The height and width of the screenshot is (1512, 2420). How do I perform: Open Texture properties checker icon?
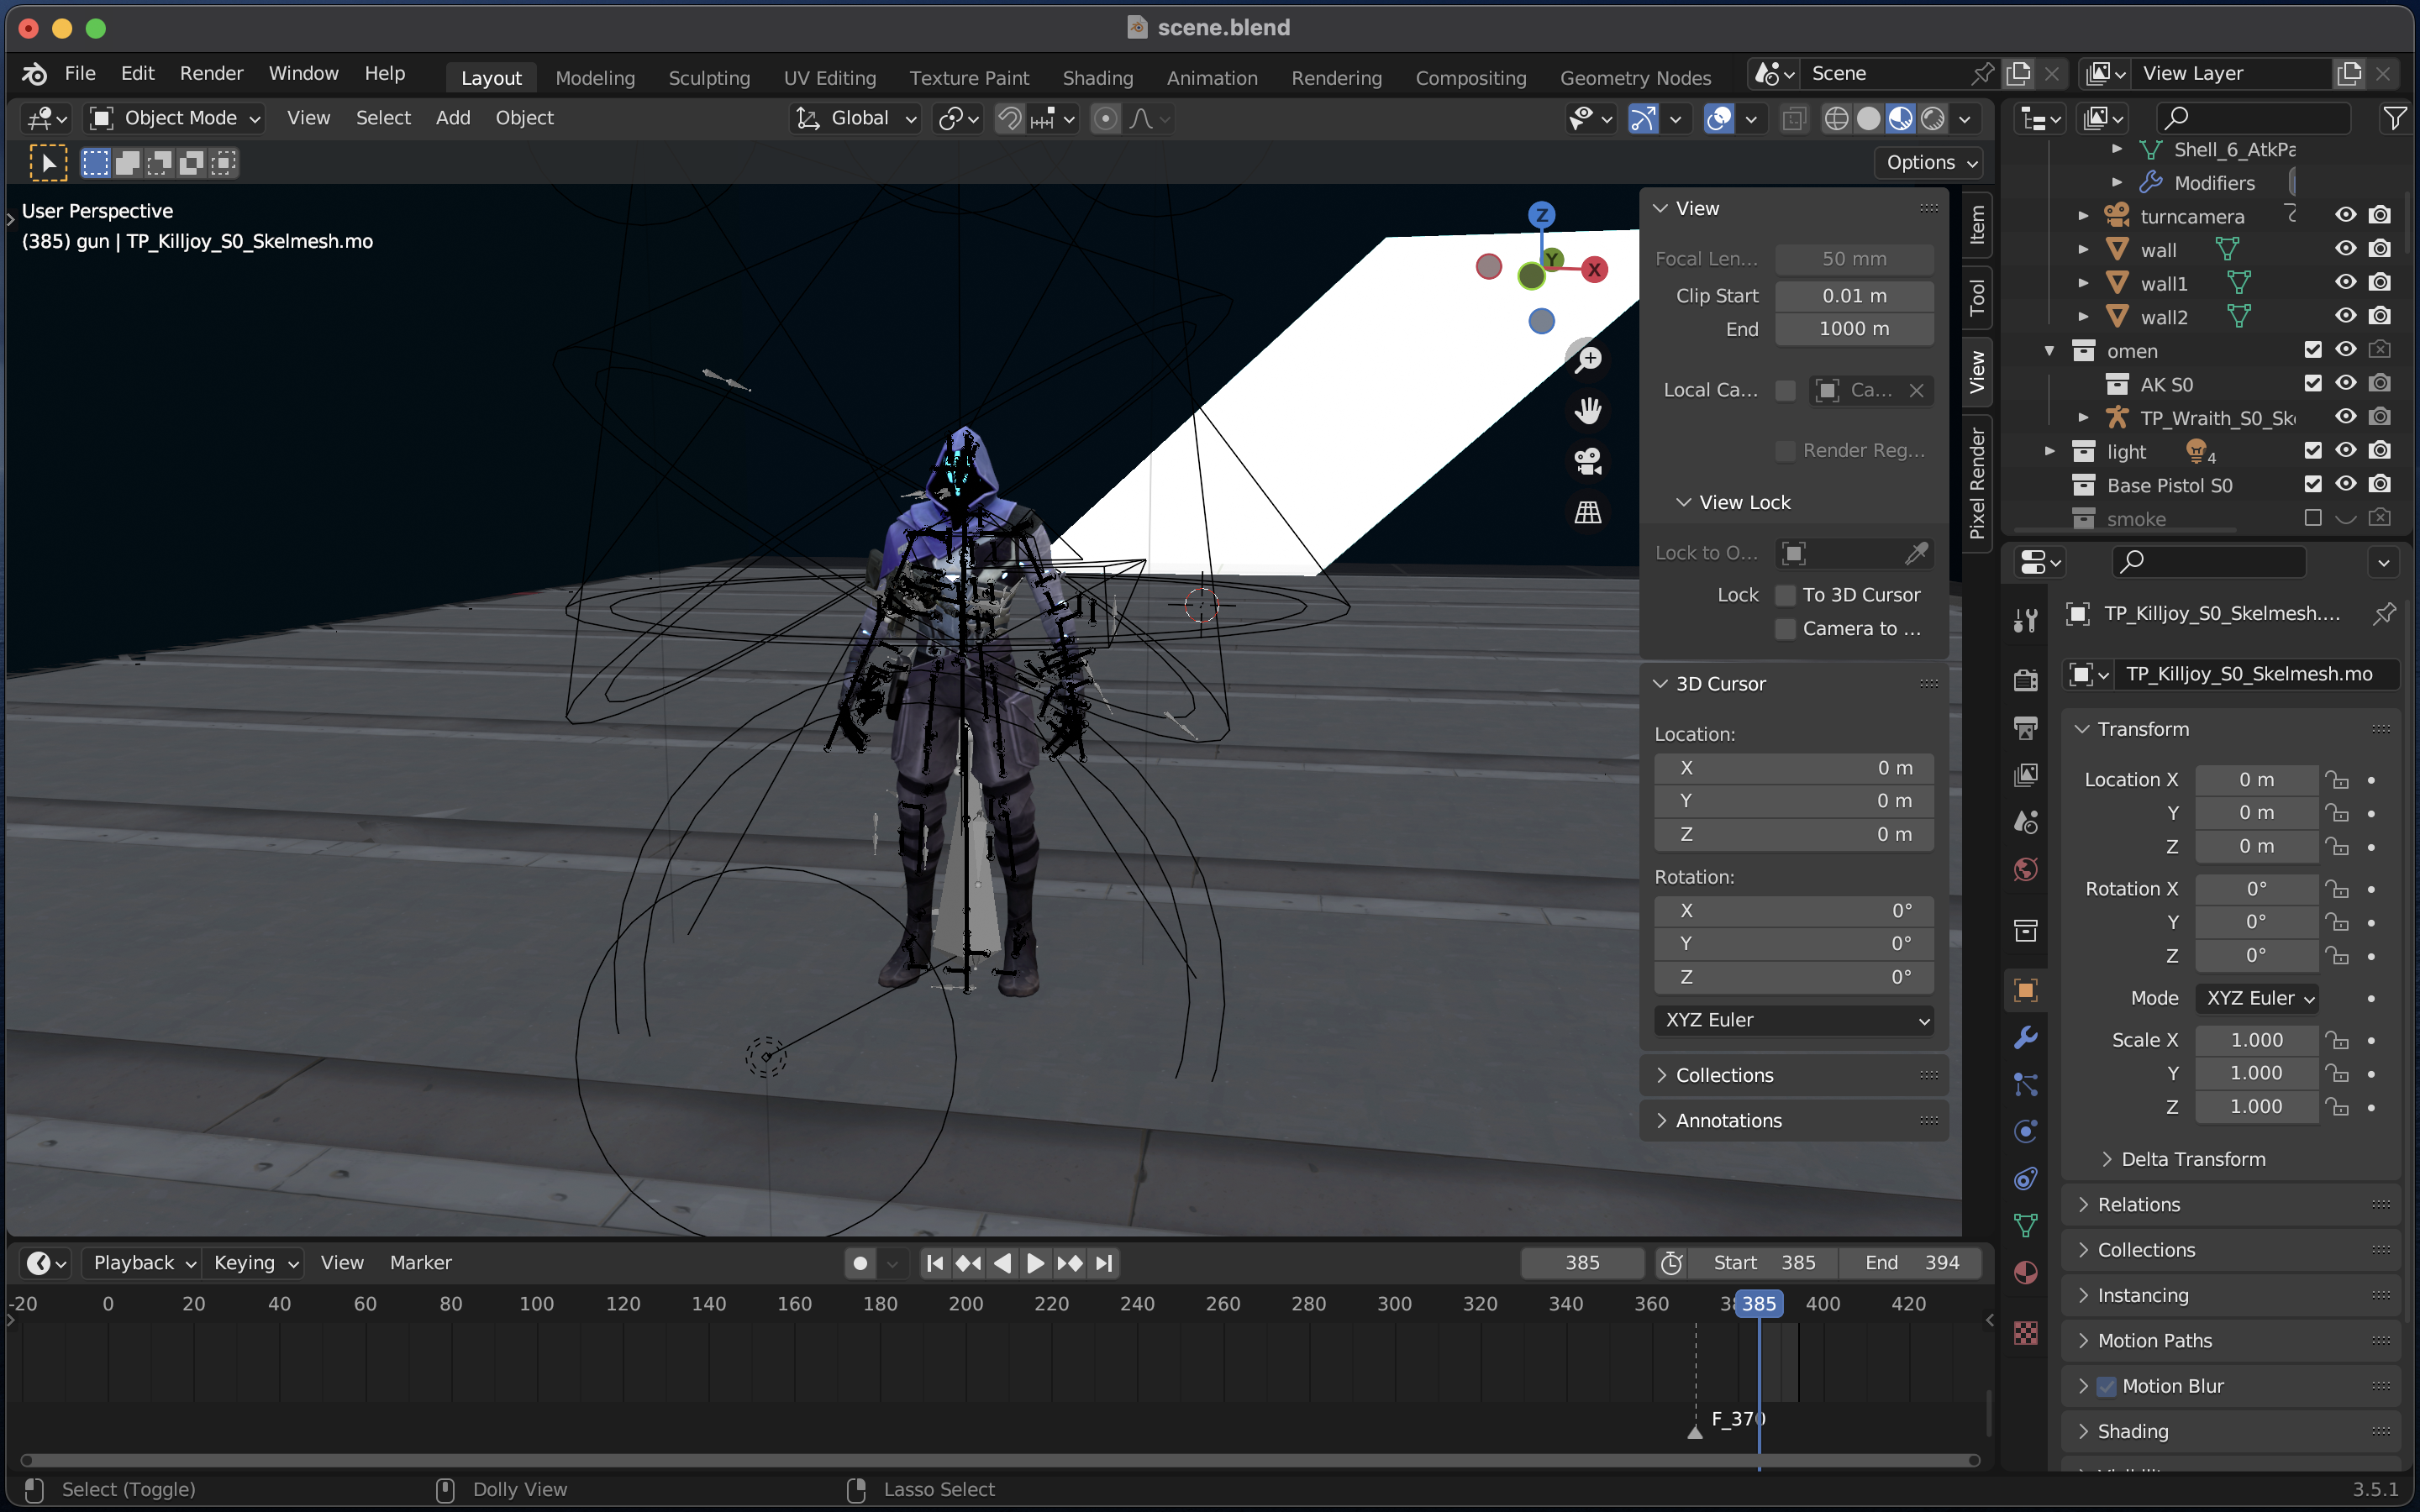pos(2026,1333)
